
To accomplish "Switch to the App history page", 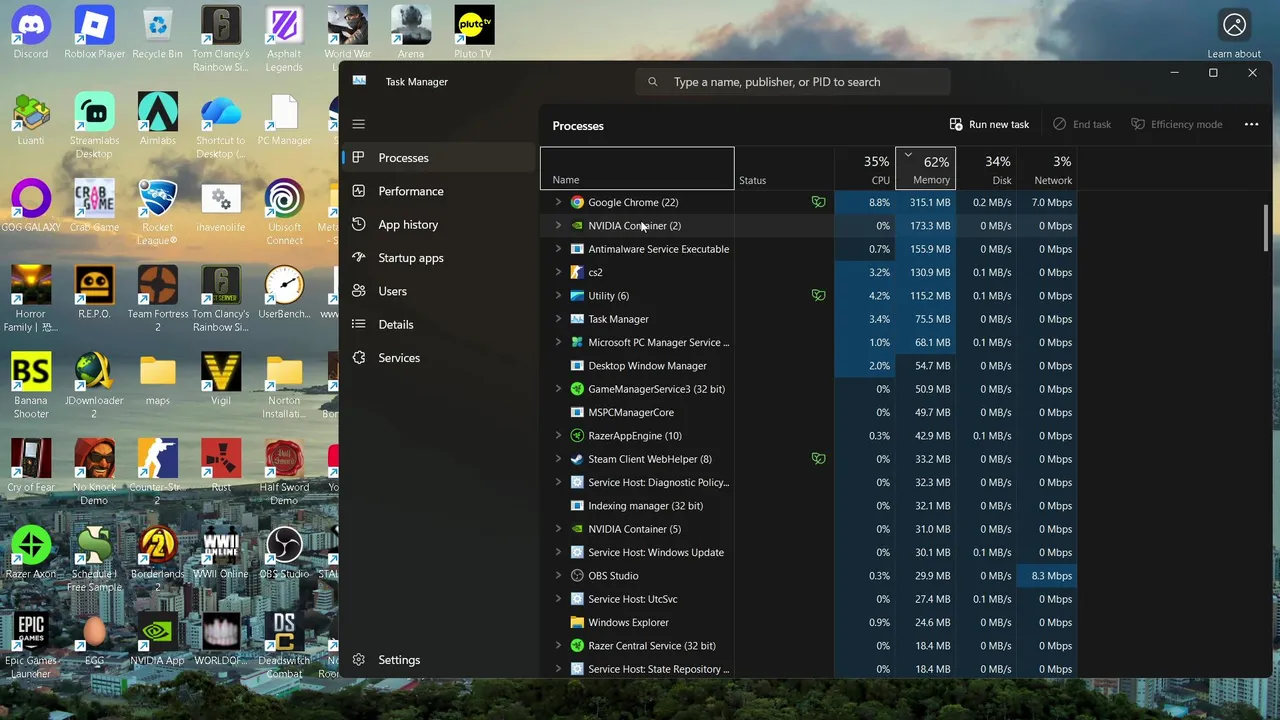I will 438,225.
